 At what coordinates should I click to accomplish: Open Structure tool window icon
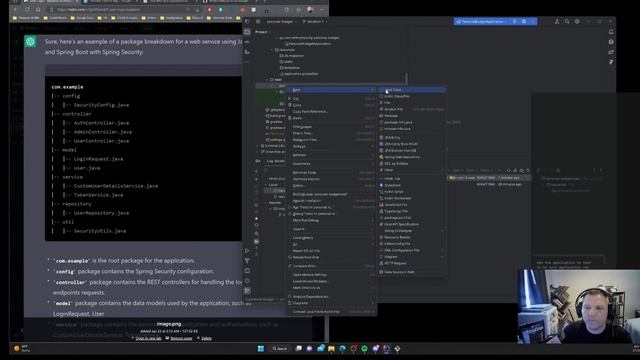coord(247,52)
